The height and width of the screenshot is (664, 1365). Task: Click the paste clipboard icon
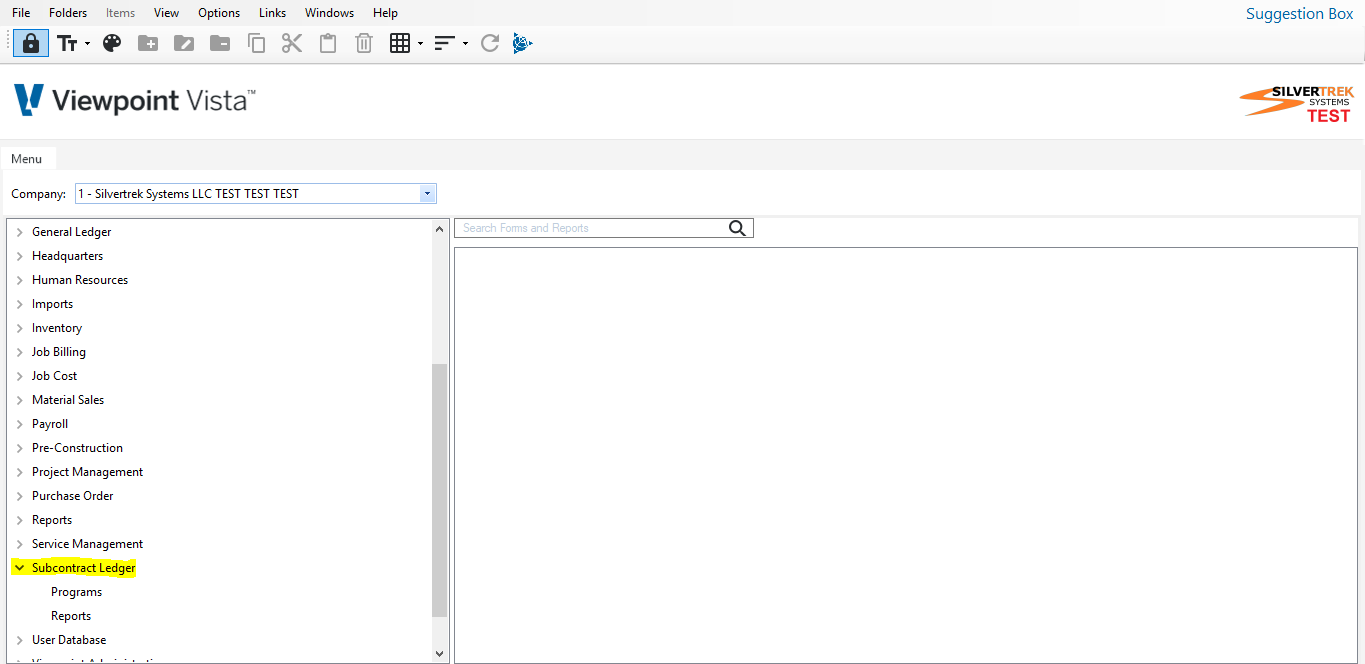click(328, 43)
